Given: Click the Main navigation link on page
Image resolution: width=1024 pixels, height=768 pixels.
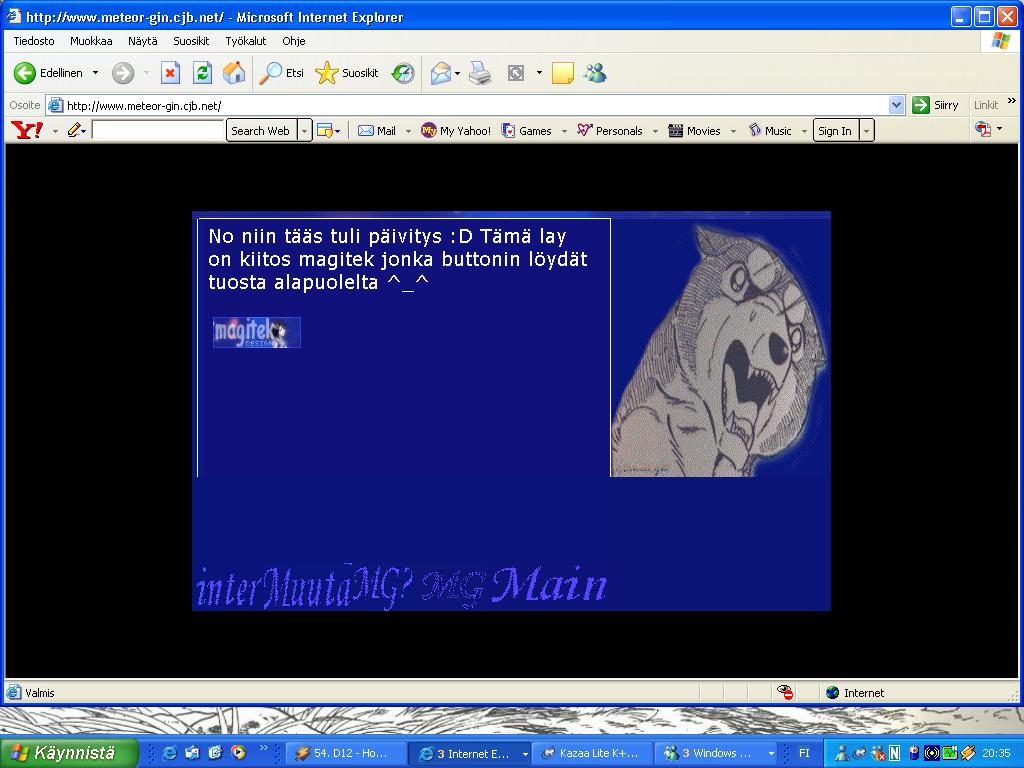Looking at the screenshot, I should (549, 586).
